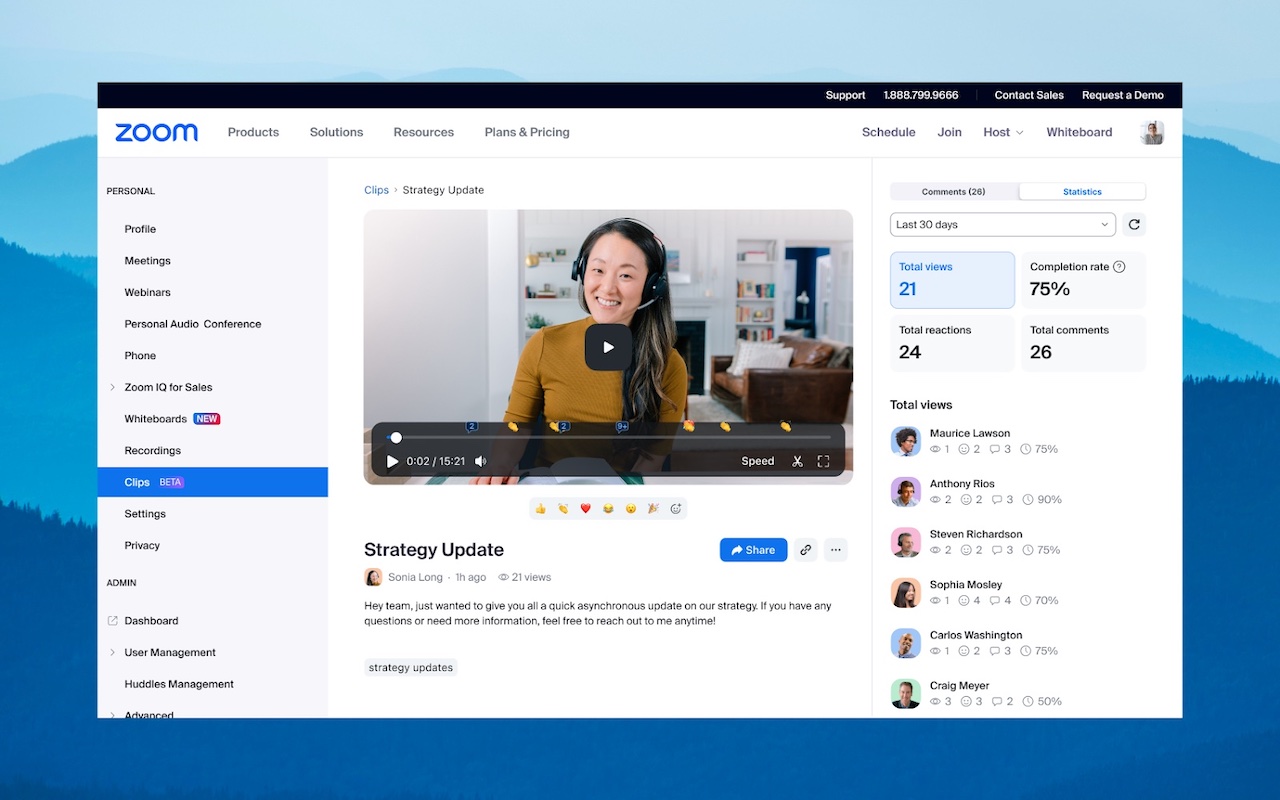This screenshot has height=800, width=1280.
Task: React with the thumbs up emoji
Action: pos(540,509)
